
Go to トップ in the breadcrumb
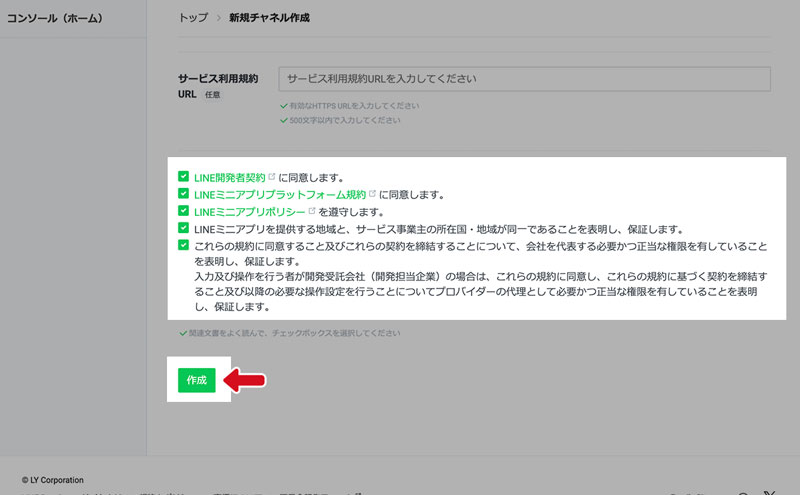click(193, 18)
